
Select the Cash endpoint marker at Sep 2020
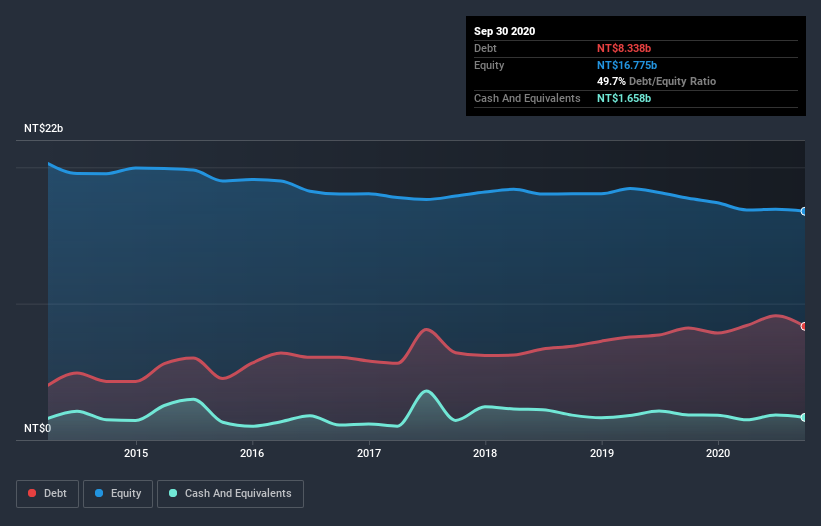tap(804, 417)
